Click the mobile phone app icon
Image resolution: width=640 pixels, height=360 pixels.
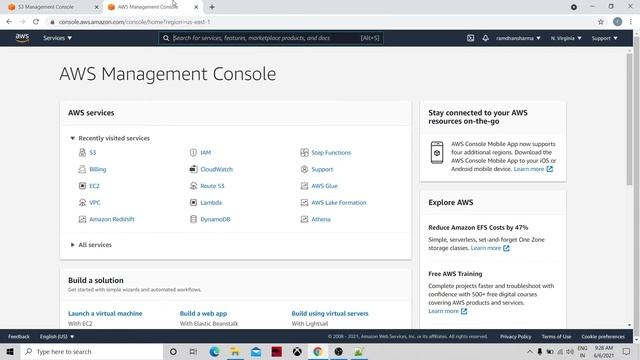(x=437, y=153)
